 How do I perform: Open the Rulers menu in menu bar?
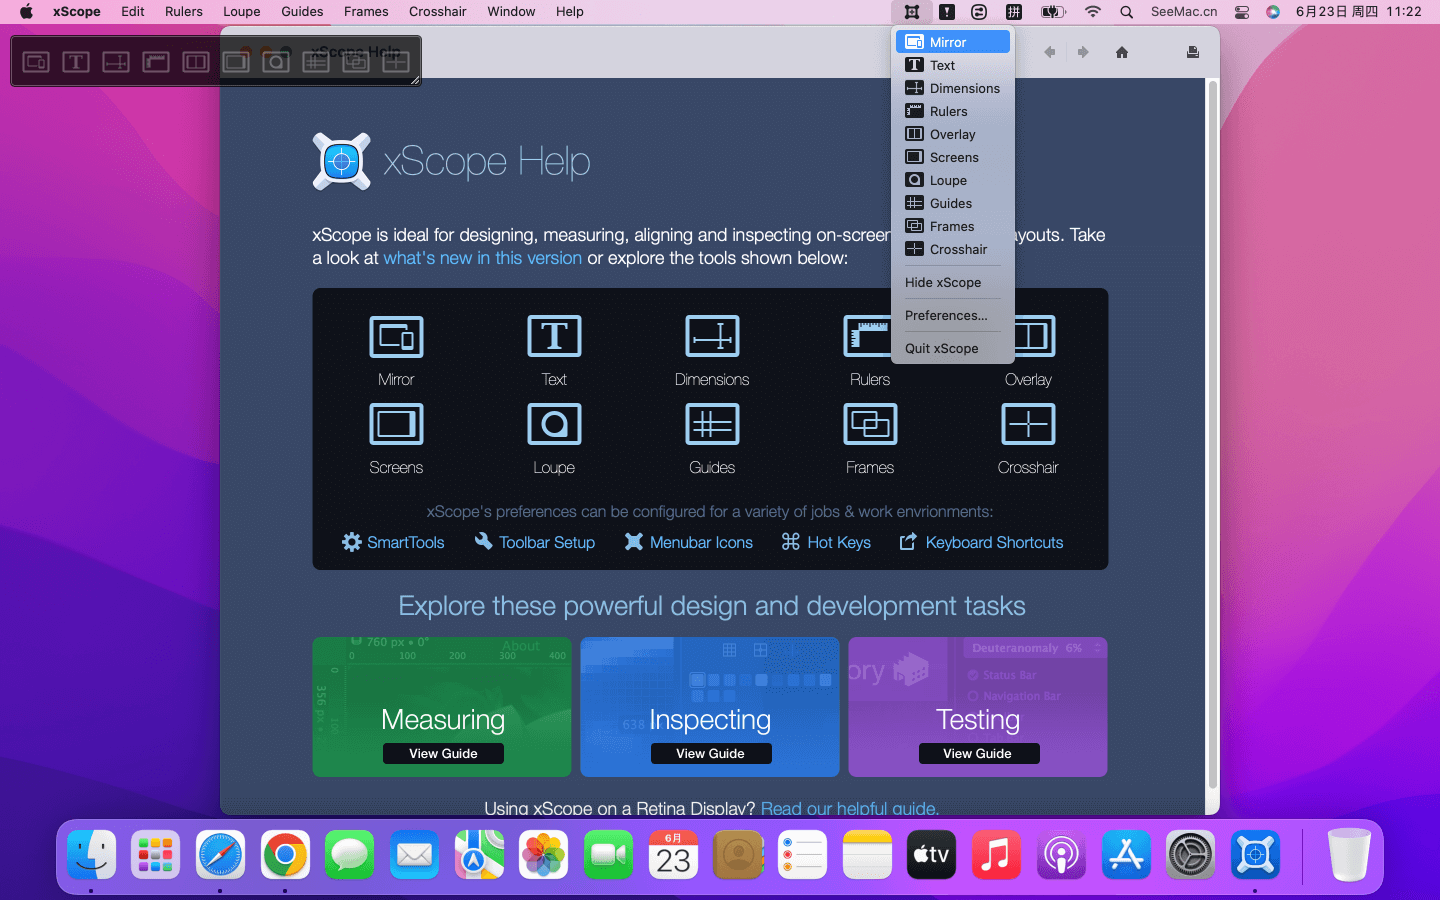184,12
